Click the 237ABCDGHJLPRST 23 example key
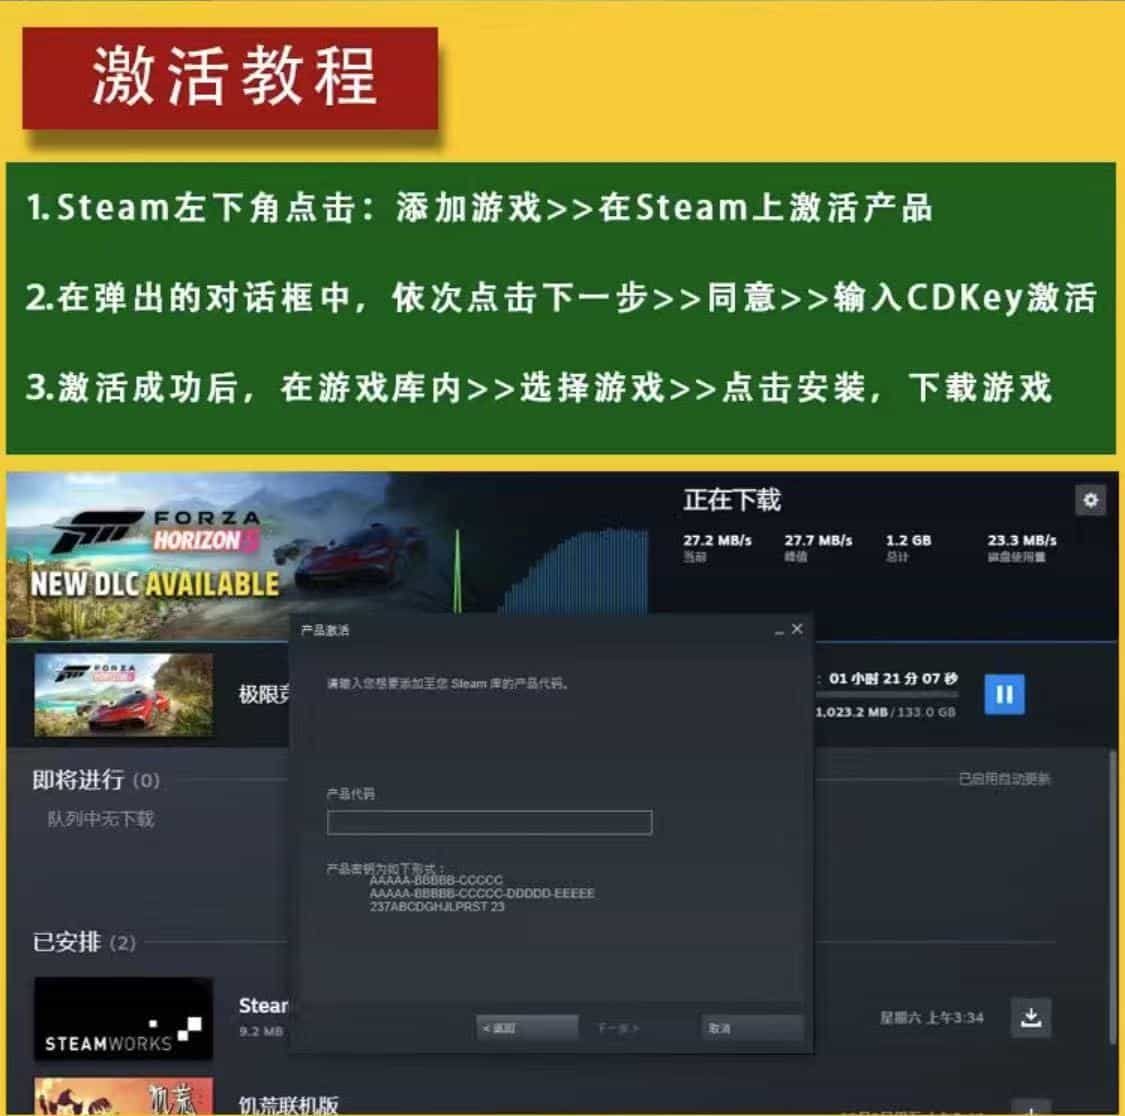The height and width of the screenshot is (1116, 1125). [x=437, y=907]
